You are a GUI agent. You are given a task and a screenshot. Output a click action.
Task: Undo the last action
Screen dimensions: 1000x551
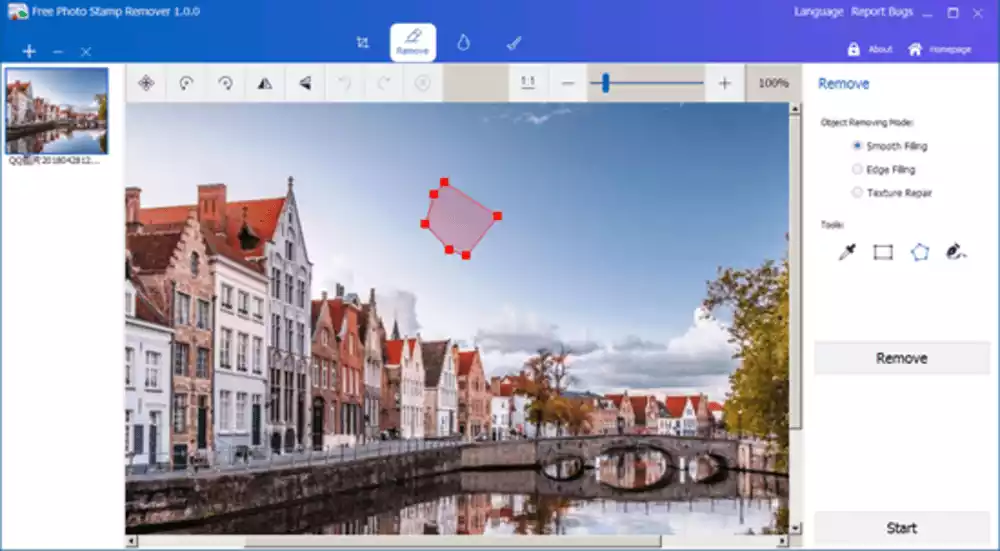[344, 83]
